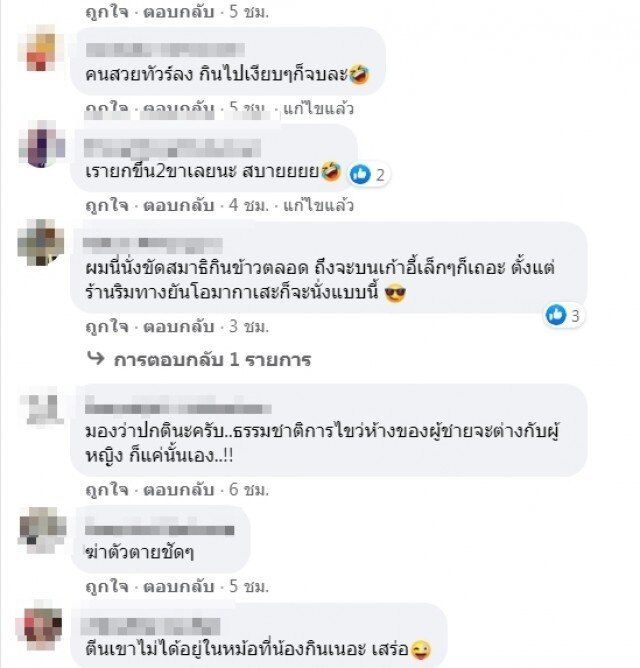Click ถูกใจ under the ฆ่าตัวตายชัดๆ comment
The height and width of the screenshot is (668, 640).
click(107, 586)
